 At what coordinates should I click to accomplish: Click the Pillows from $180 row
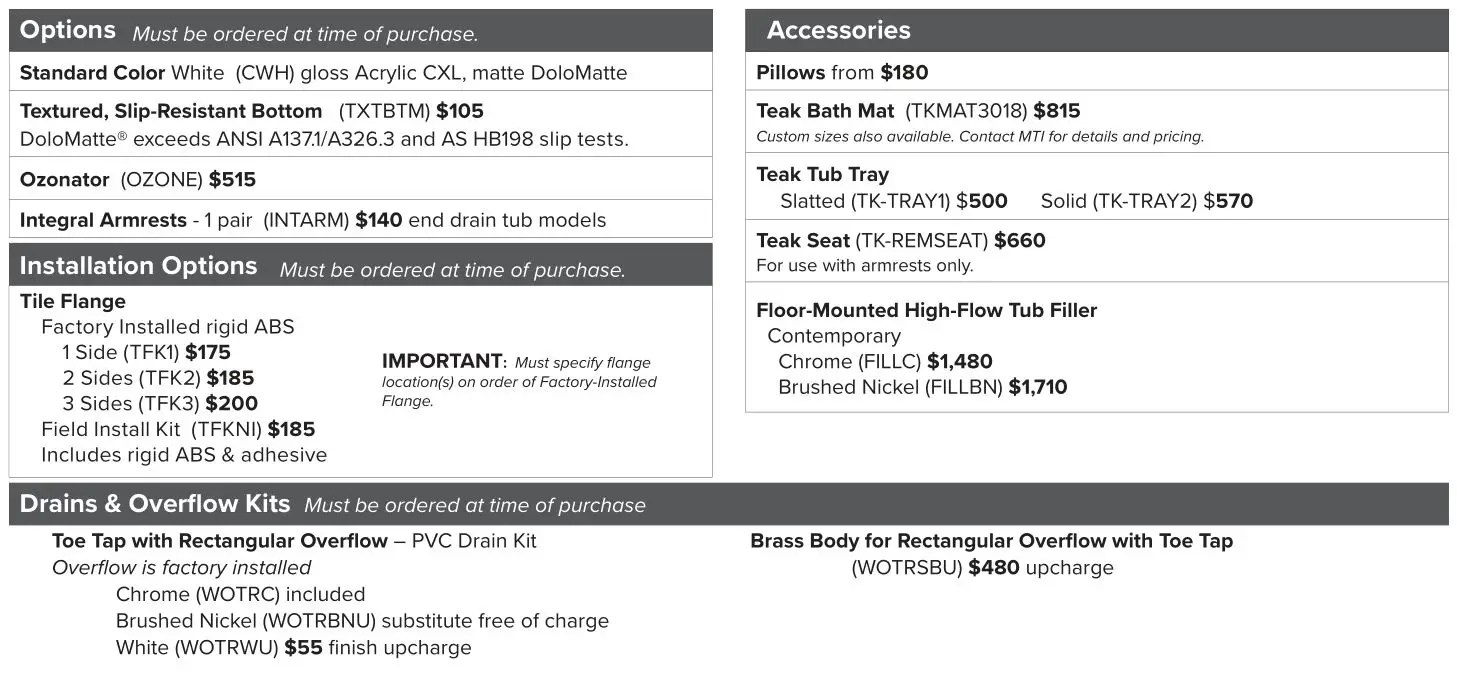click(842, 73)
